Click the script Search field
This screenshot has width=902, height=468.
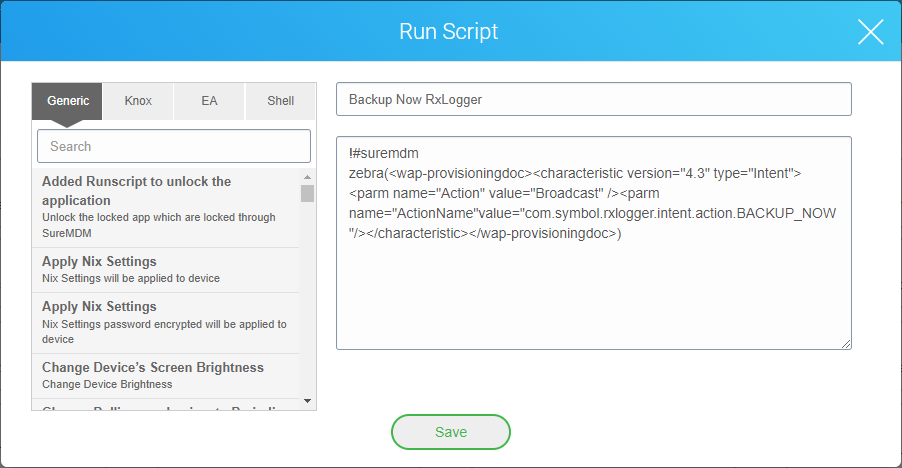point(174,146)
